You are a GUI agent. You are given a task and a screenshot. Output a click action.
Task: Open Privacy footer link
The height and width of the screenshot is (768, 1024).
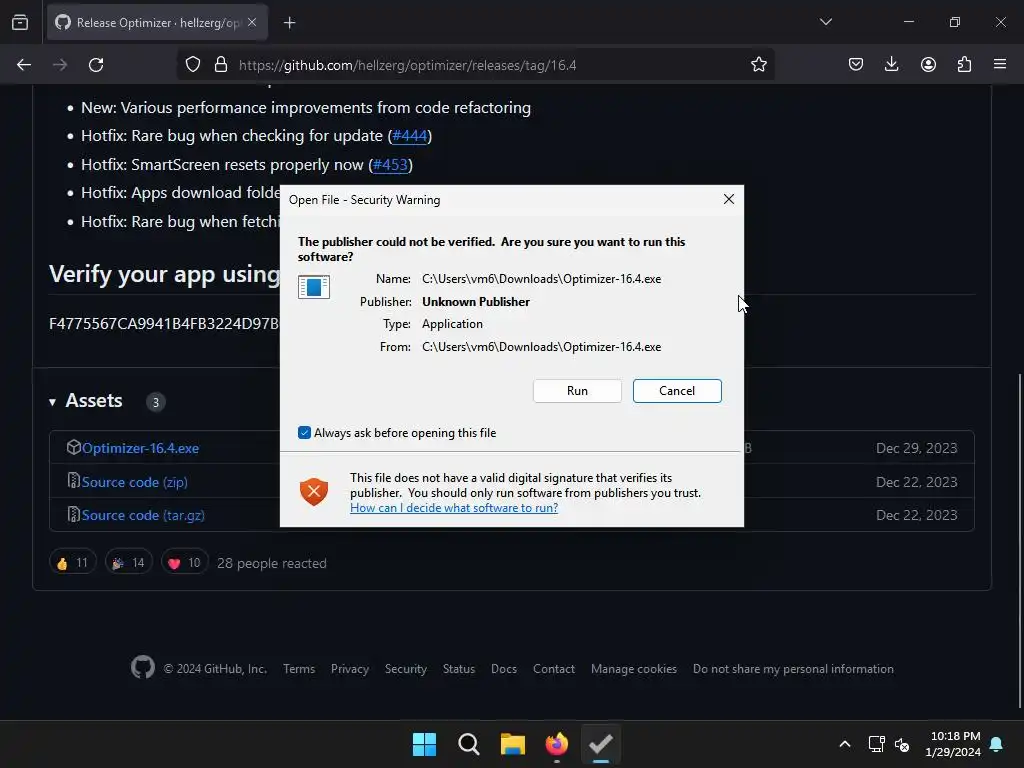(349, 669)
